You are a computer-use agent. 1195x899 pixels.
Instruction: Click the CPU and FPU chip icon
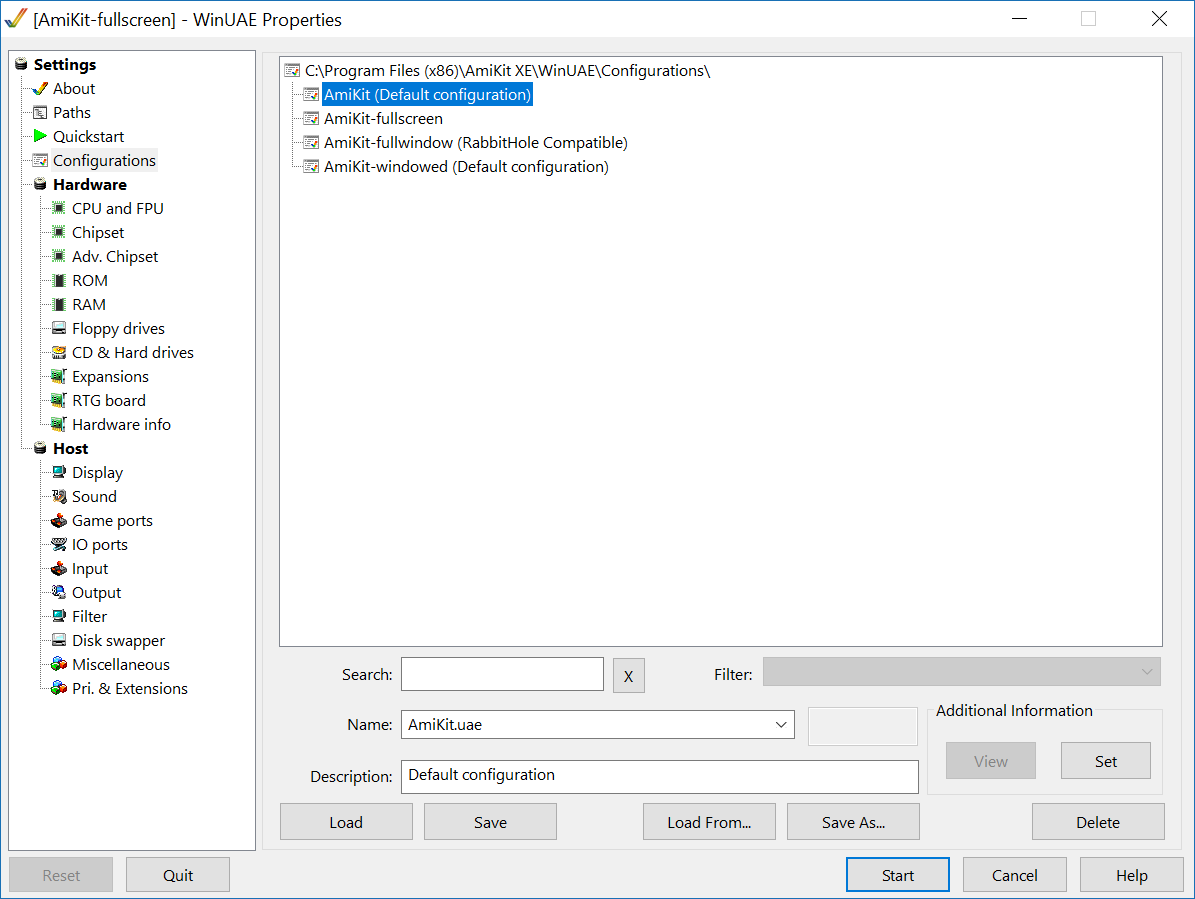coord(59,208)
